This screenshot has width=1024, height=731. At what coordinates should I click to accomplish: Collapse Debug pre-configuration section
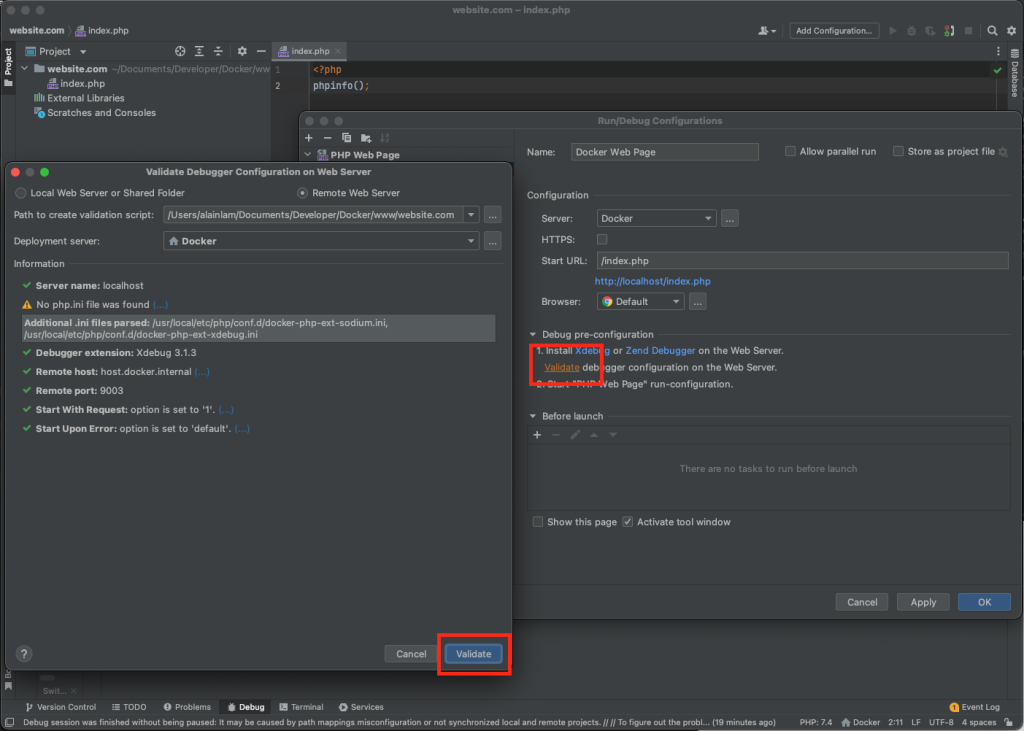533,334
